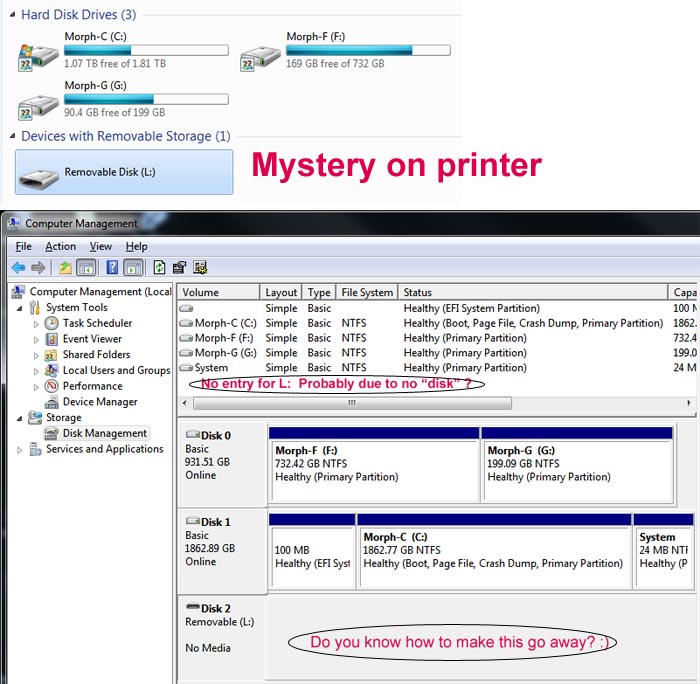Screen dimensions: 700x684
Task: Select Device Manager in the tree
Action: [100, 402]
